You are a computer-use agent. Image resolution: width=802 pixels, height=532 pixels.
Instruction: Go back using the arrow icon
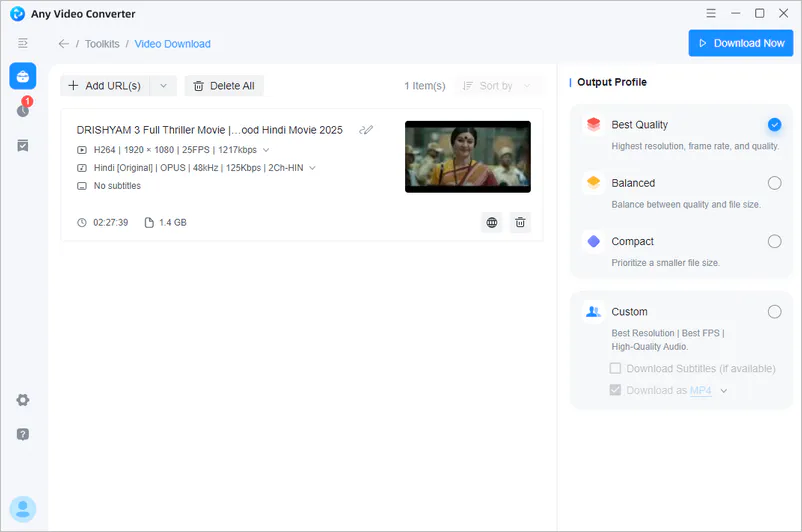click(x=63, y=44)
